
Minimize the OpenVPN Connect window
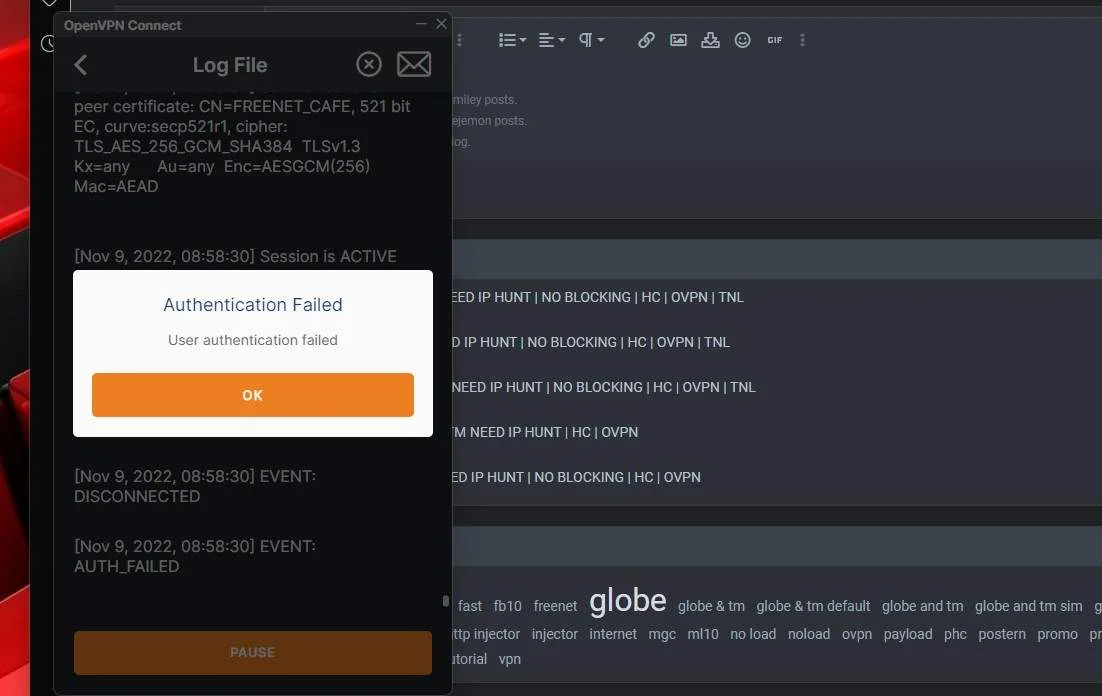(421, 24)
